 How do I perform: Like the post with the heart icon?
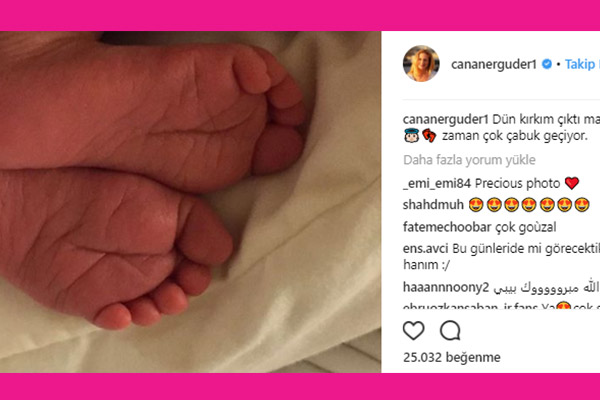pos(414,330)
